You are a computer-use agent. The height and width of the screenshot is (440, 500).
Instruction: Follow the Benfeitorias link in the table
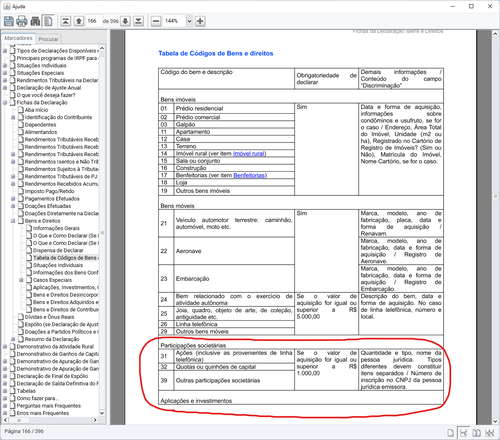[249, 175]
